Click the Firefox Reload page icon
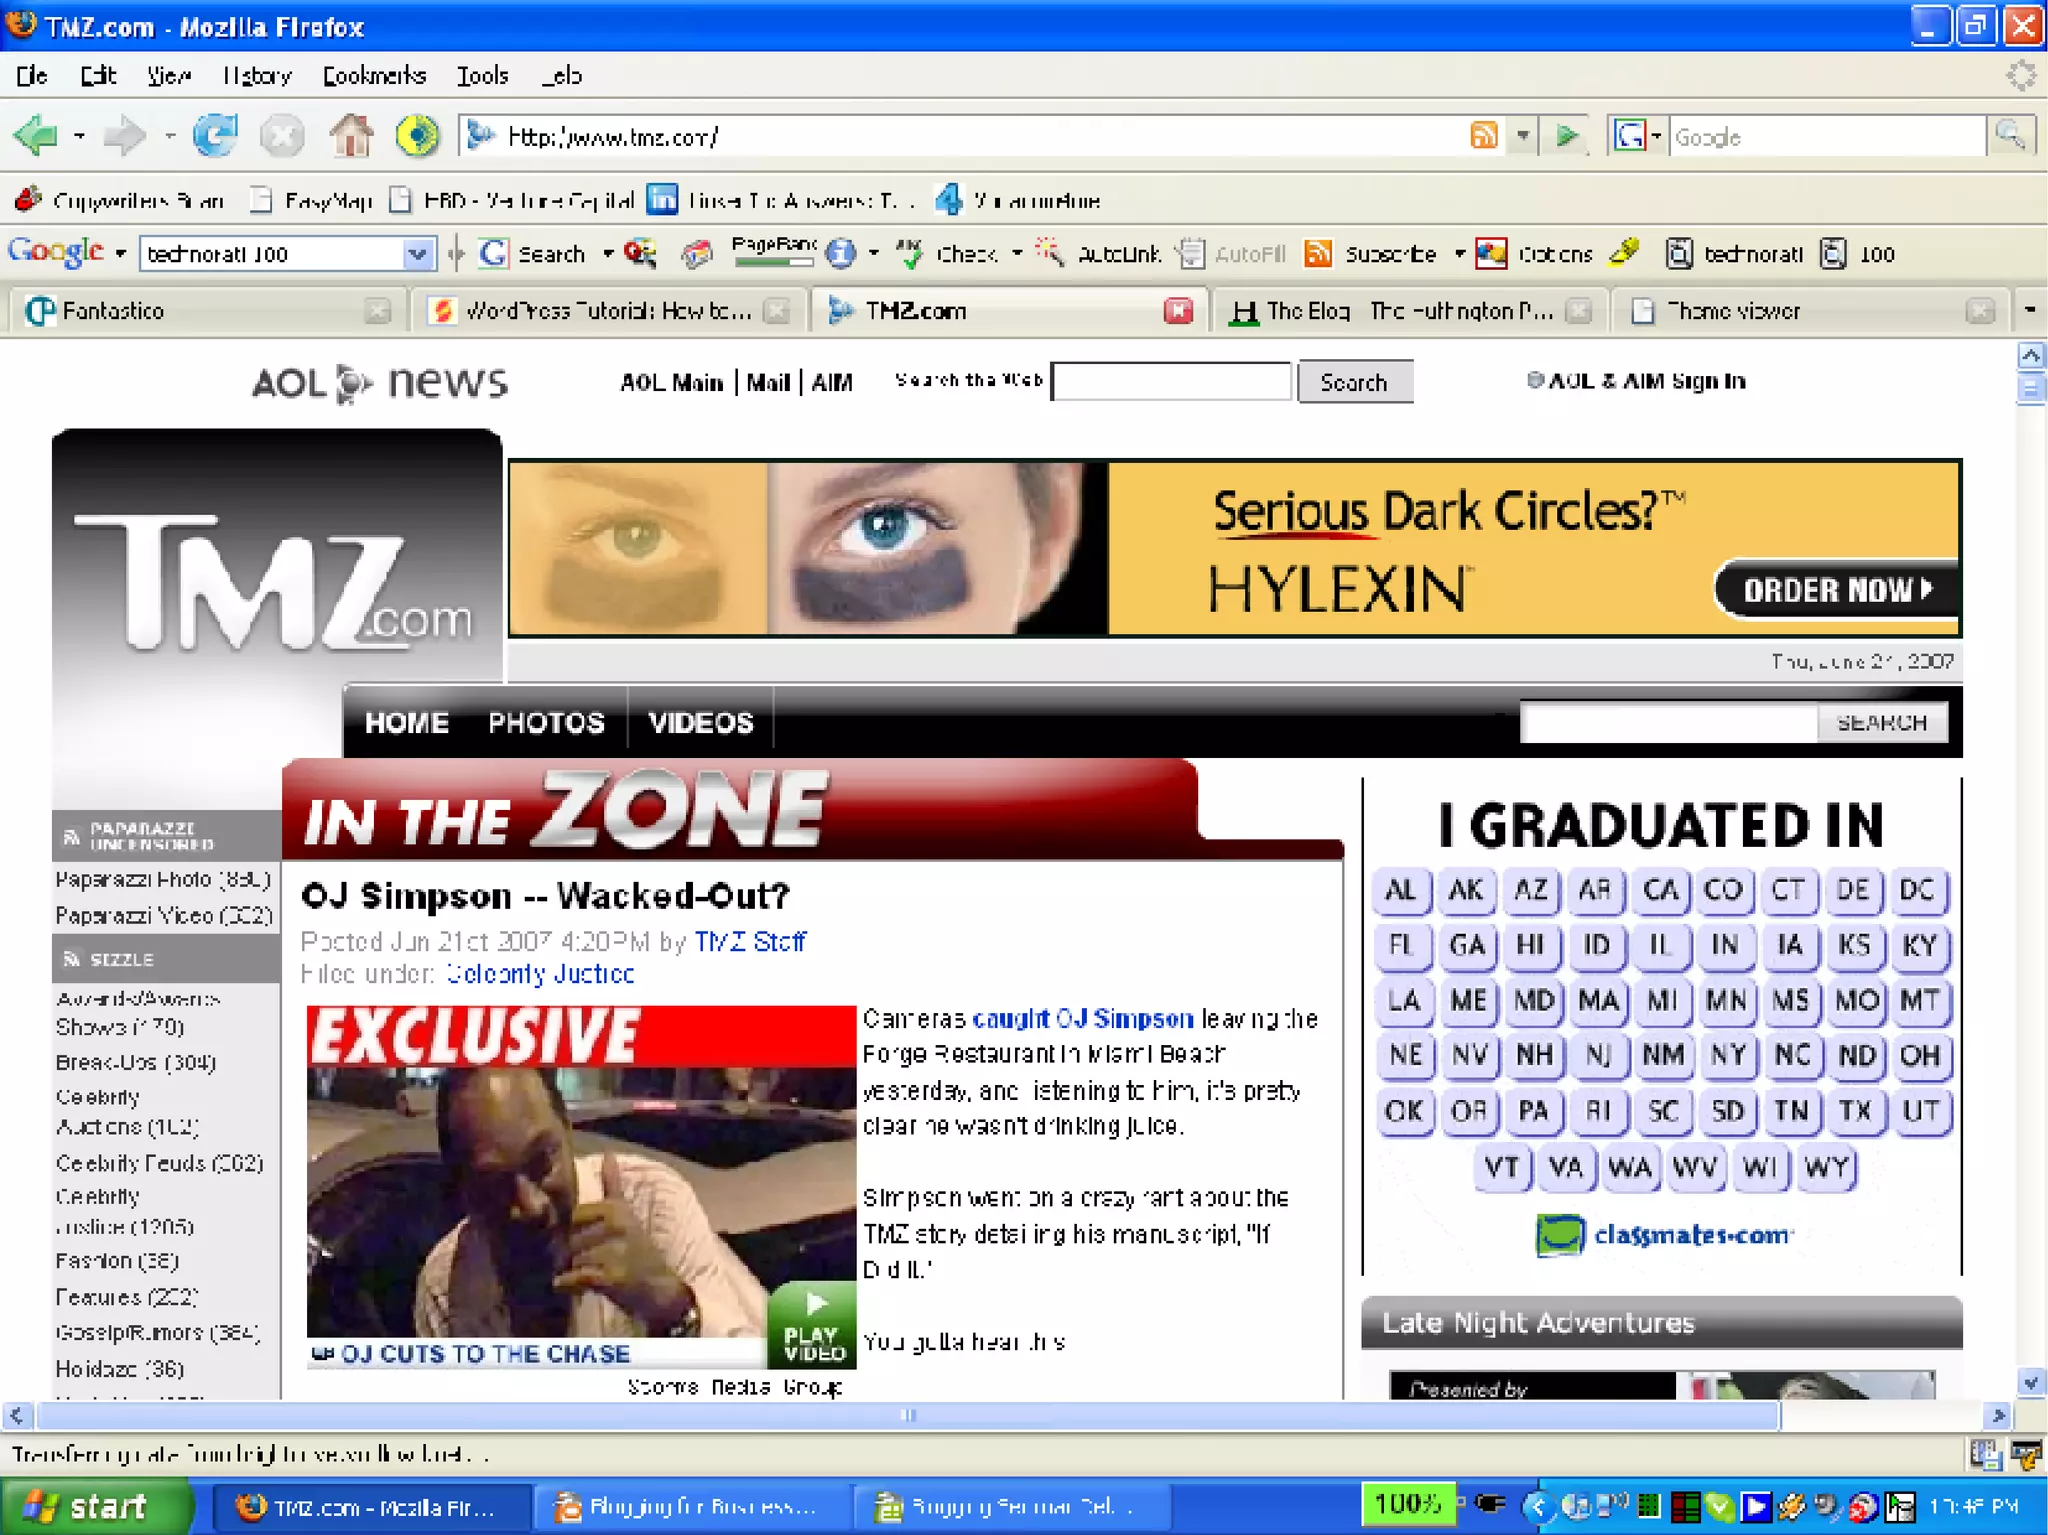The image size is (2048, 1535). tap(215, 136)
